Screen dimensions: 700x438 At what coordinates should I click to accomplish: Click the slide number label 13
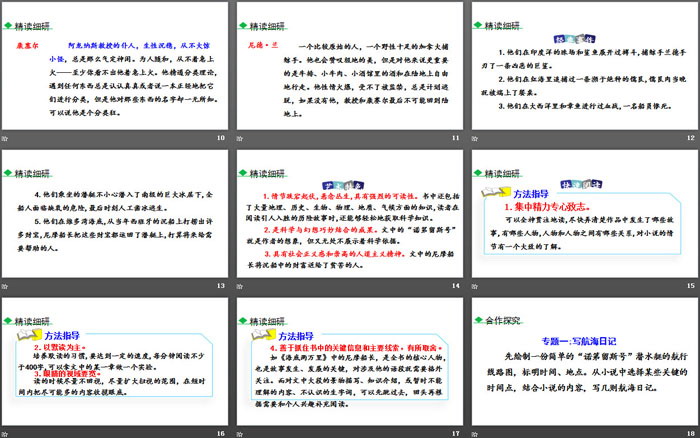[x=221, y=286]
